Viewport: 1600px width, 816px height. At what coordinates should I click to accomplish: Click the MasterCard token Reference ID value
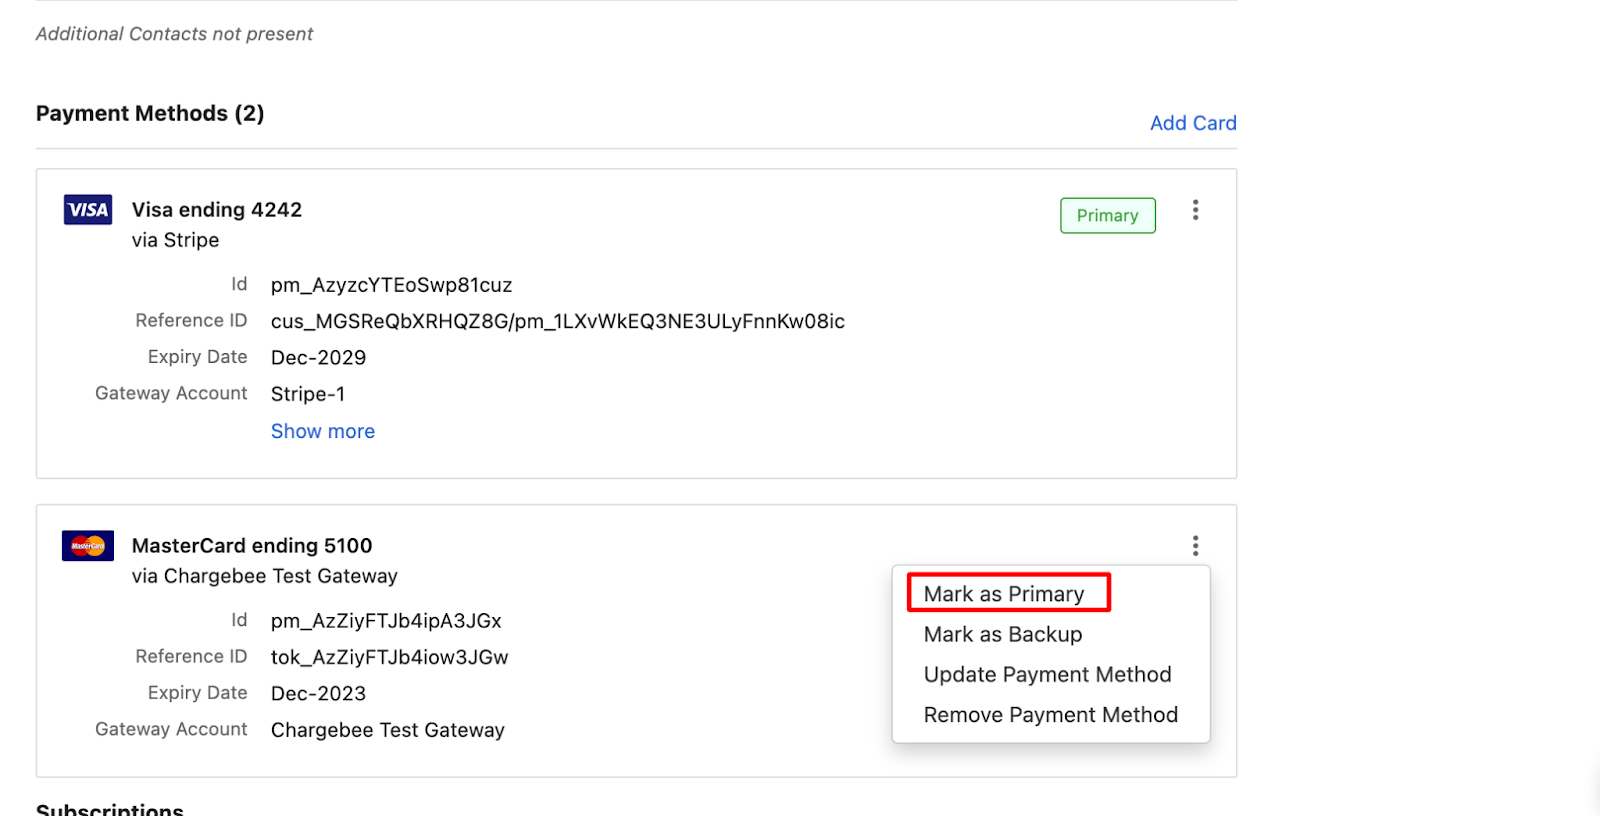[x=389, y=658]
